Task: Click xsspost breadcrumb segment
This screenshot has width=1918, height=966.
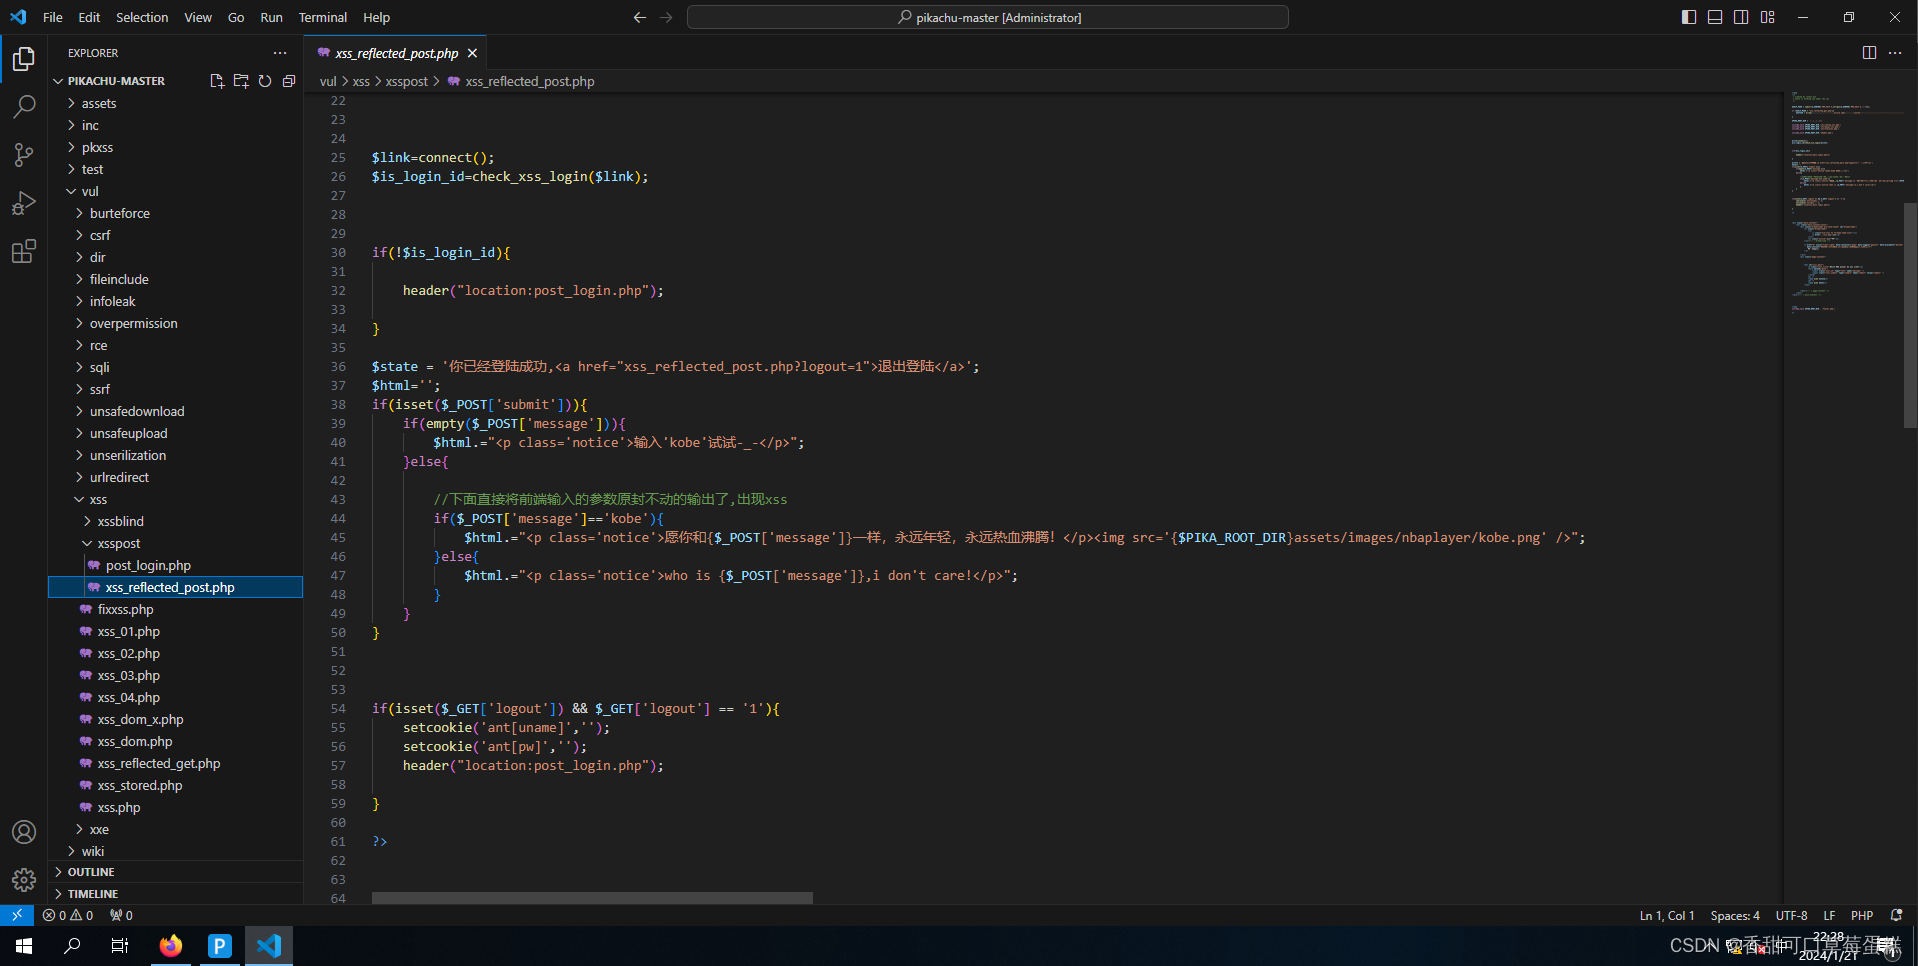Action: pos(407,81)
